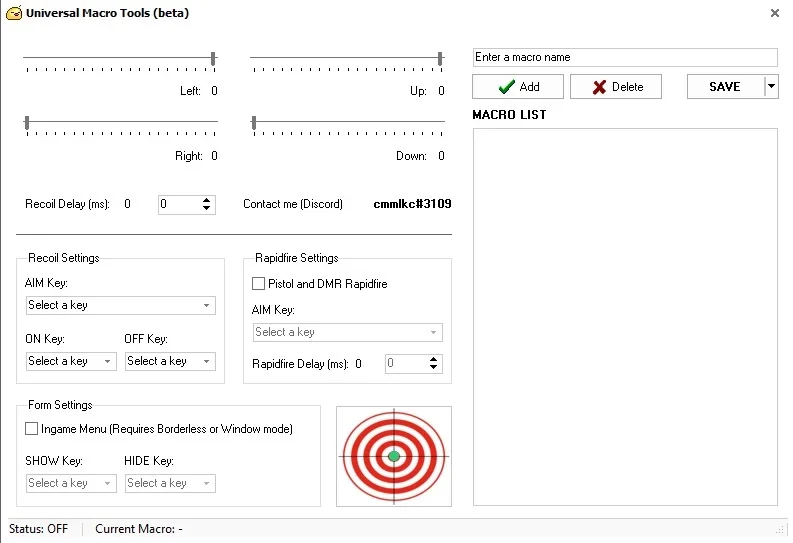793x543 pixels.
Task: Click the Up recoil slider handle
Action: coord(440,59)
